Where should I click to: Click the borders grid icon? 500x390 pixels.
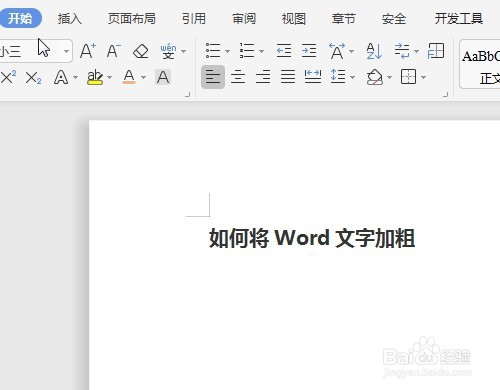click(x=409, y=77)
